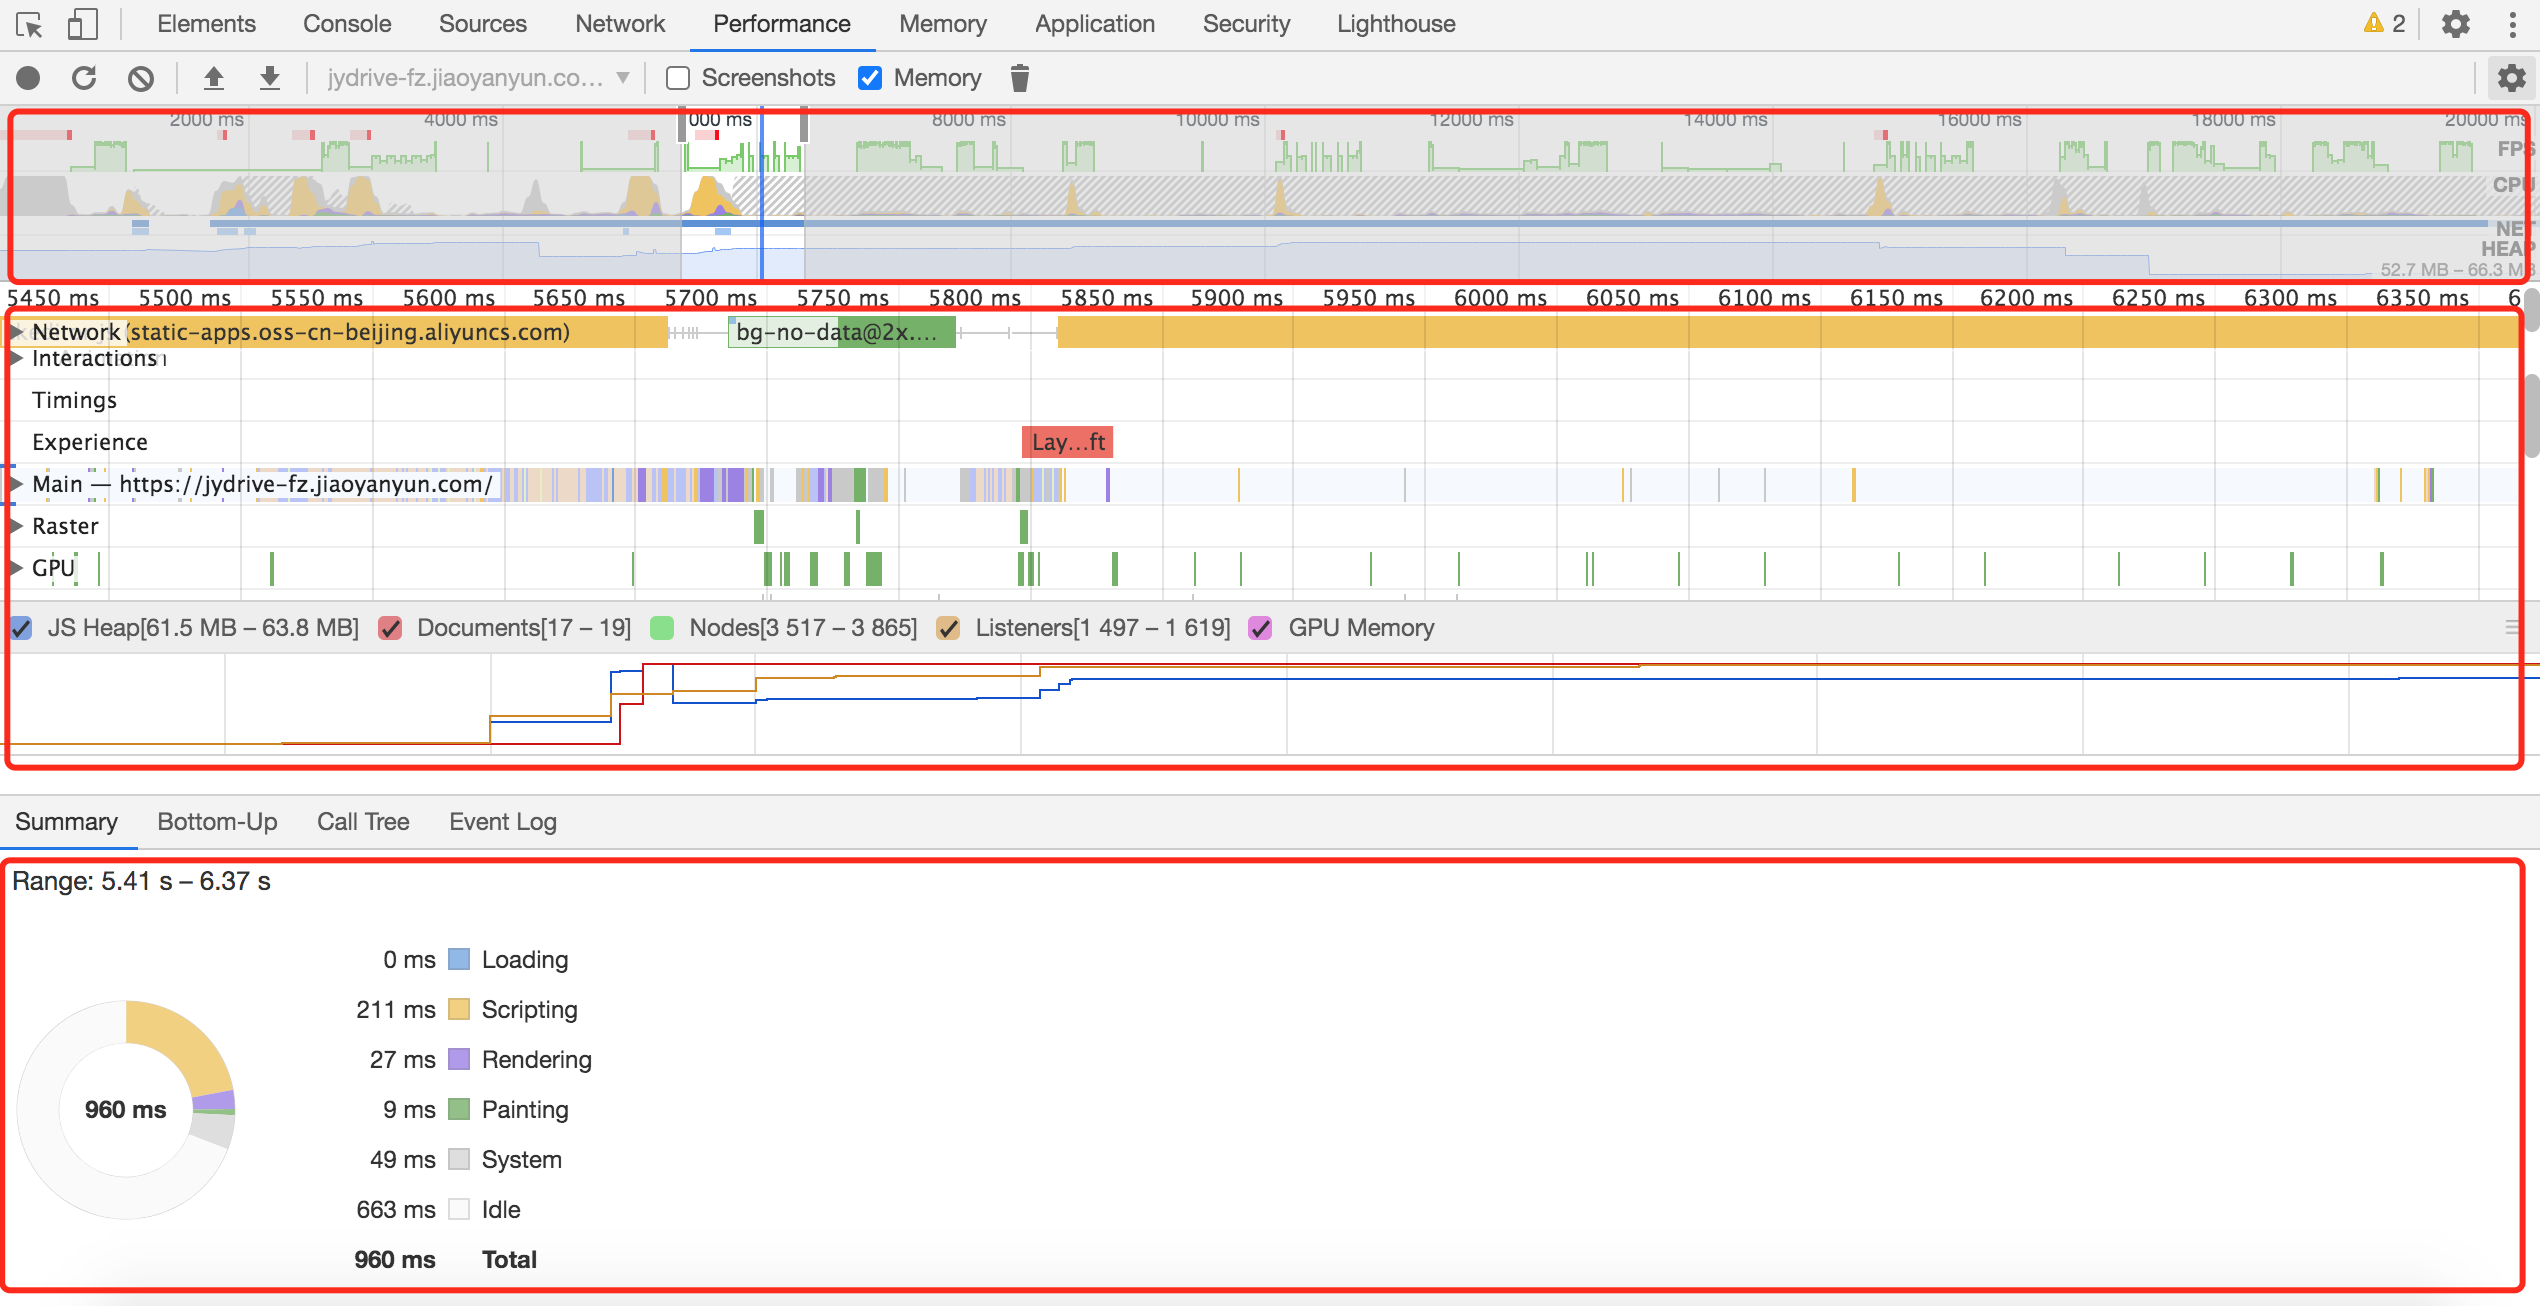Open the Event Log tab

(502, 821)
